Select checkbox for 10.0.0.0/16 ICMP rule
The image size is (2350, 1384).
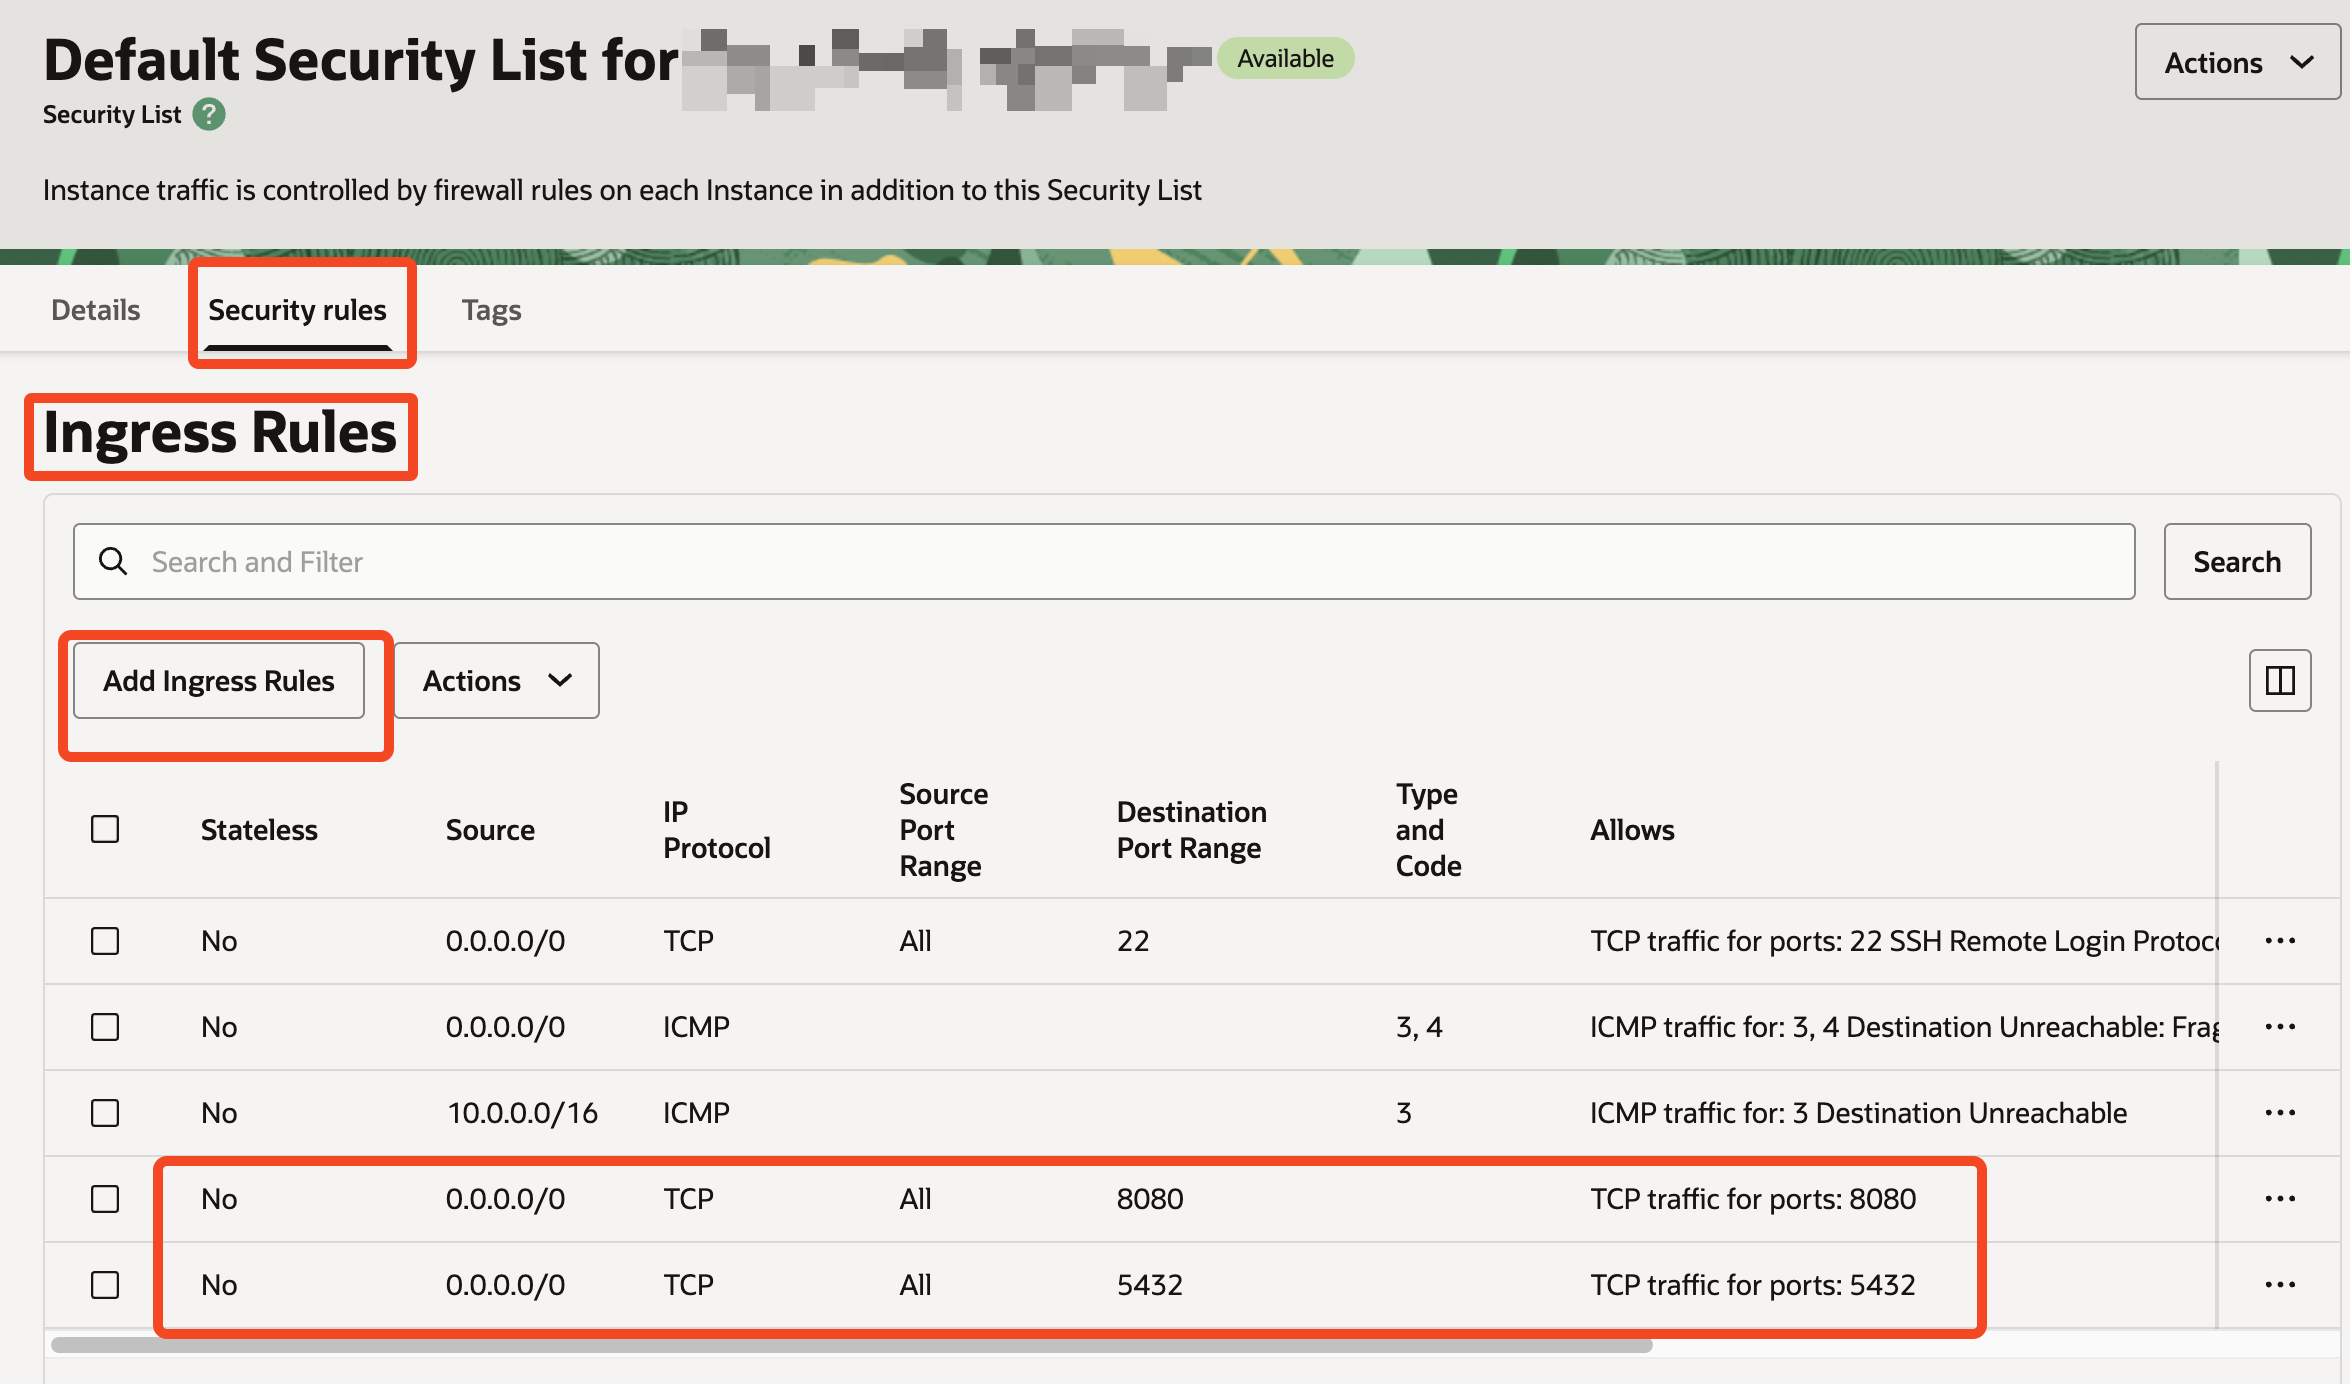(x=105, y=1113)
